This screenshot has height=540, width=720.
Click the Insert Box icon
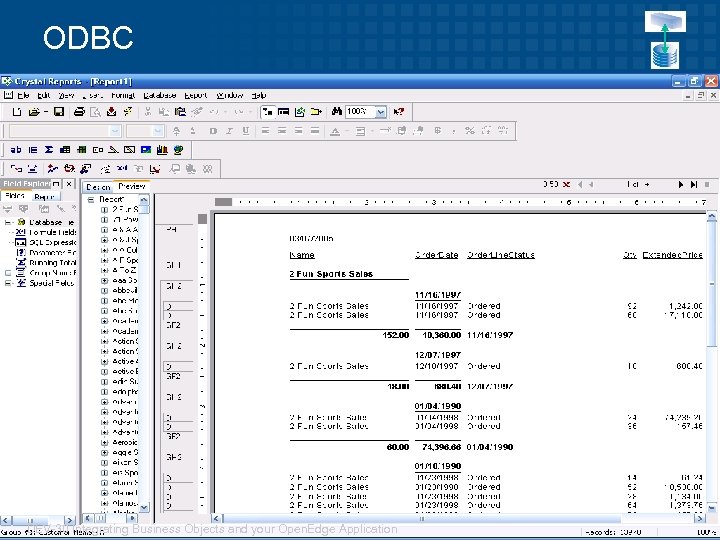129,150
